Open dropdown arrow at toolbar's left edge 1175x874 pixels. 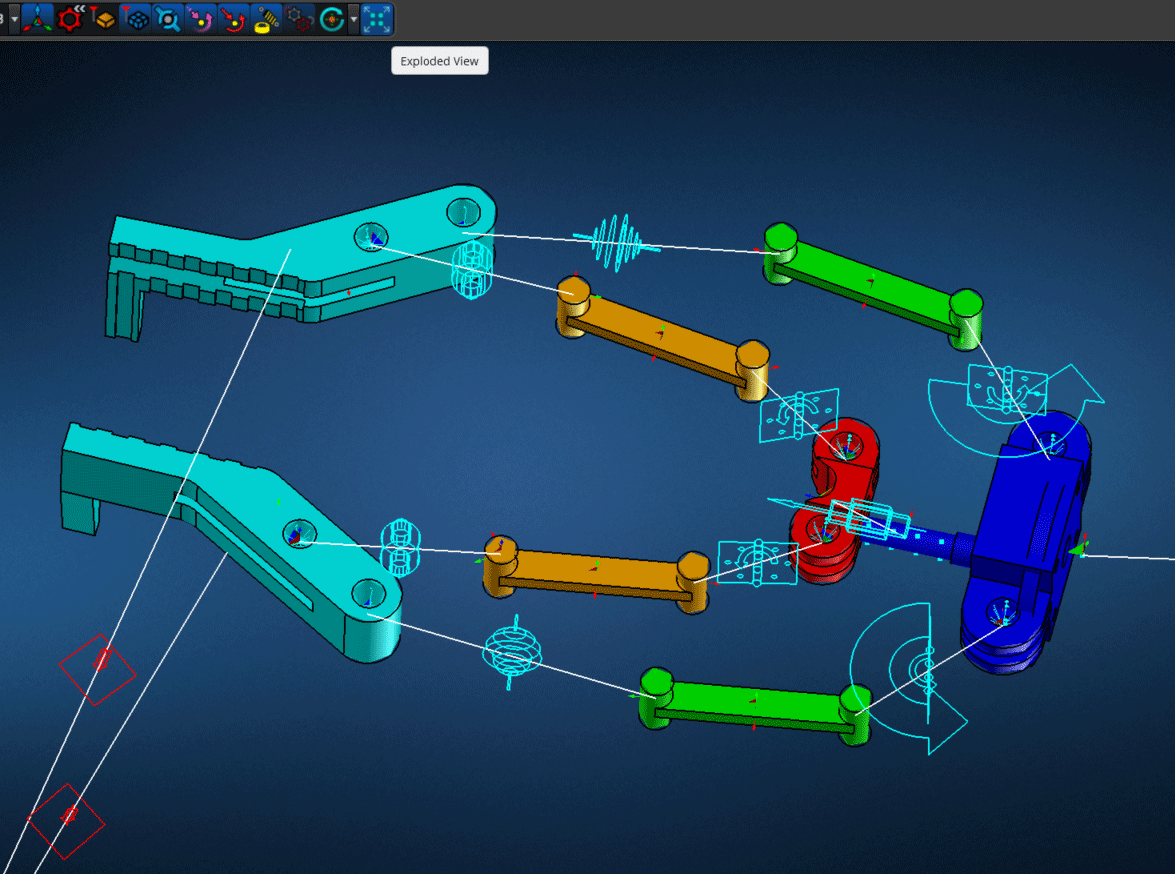(14, 18)
